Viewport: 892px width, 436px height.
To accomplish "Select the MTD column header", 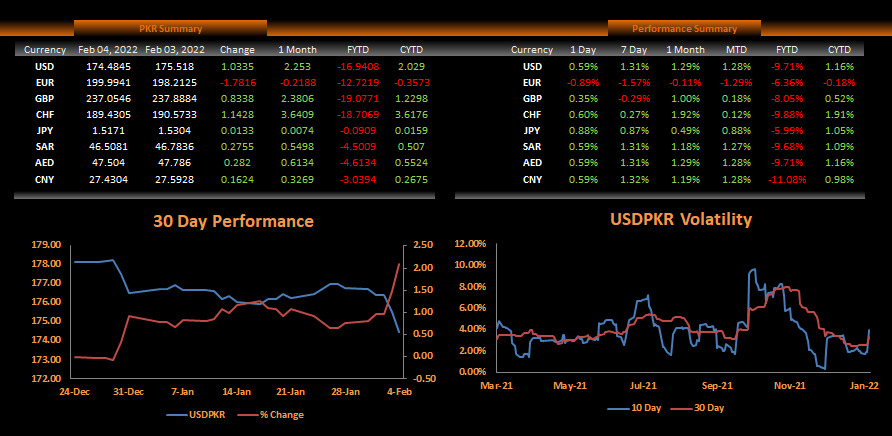I will 735,49.
